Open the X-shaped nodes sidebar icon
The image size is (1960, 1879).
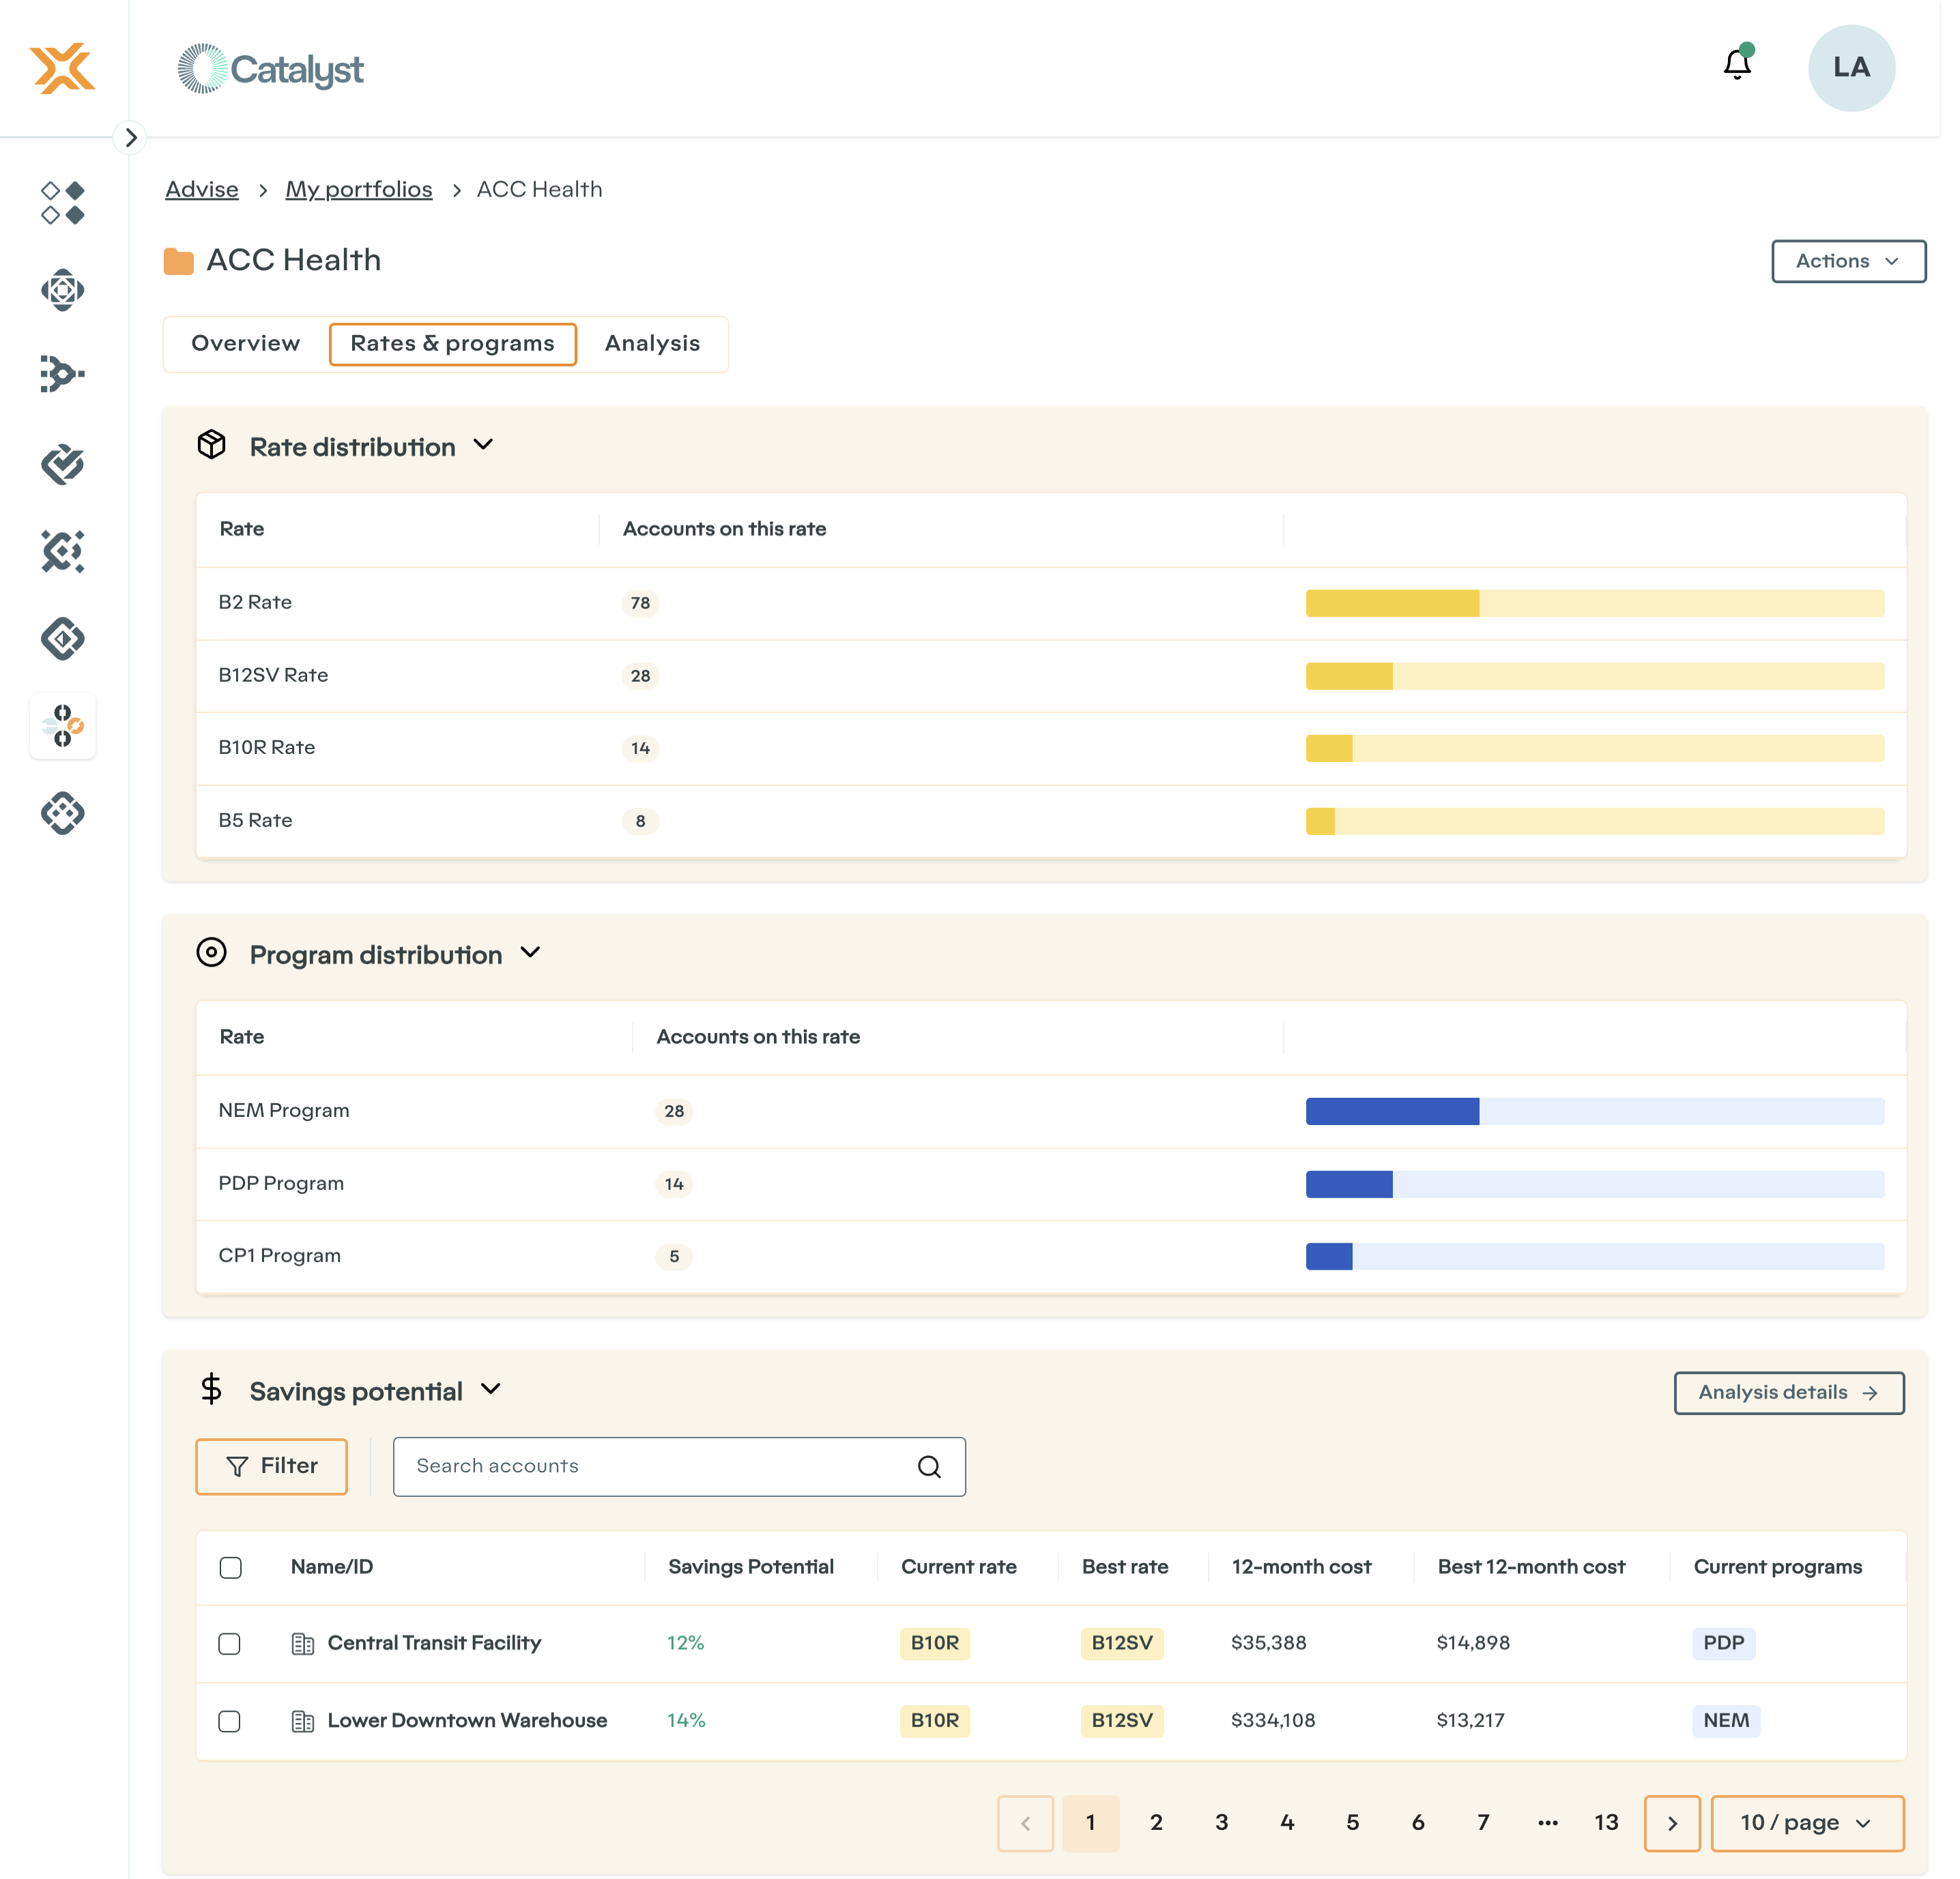pos(62,551)
